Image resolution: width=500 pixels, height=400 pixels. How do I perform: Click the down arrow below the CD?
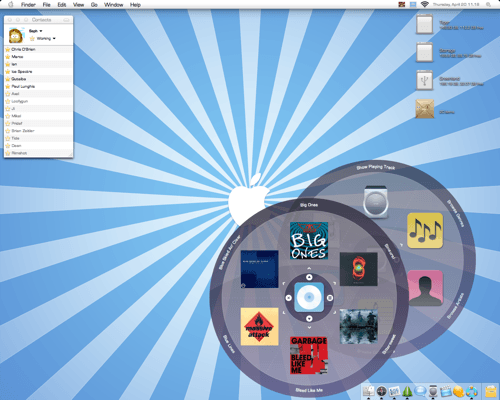point(309,318)
